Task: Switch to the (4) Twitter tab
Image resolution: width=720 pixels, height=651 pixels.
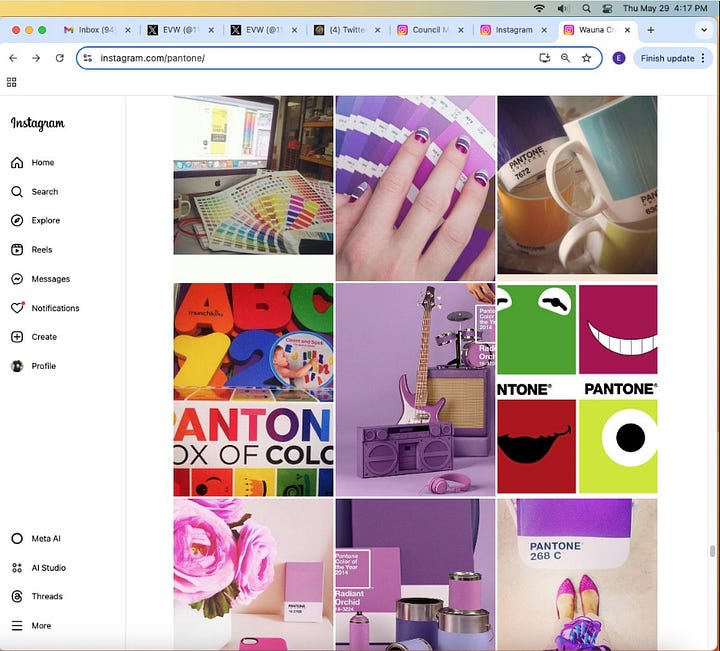Action: [347, 30]
